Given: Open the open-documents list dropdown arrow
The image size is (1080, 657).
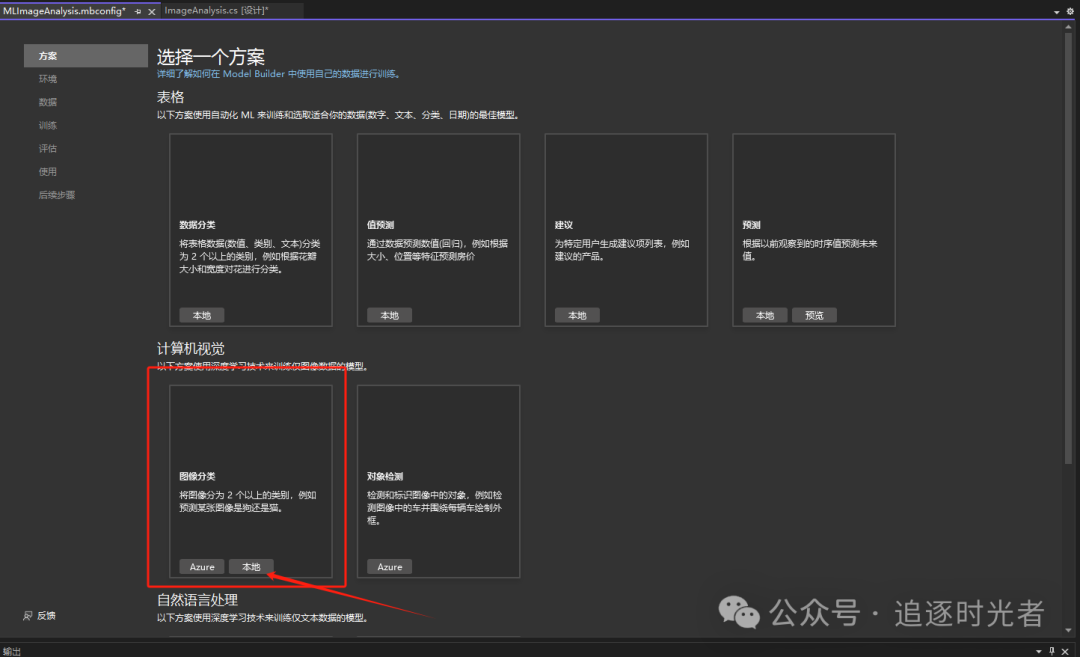Looking at the screenshot, I should [x=1057, y=10].
